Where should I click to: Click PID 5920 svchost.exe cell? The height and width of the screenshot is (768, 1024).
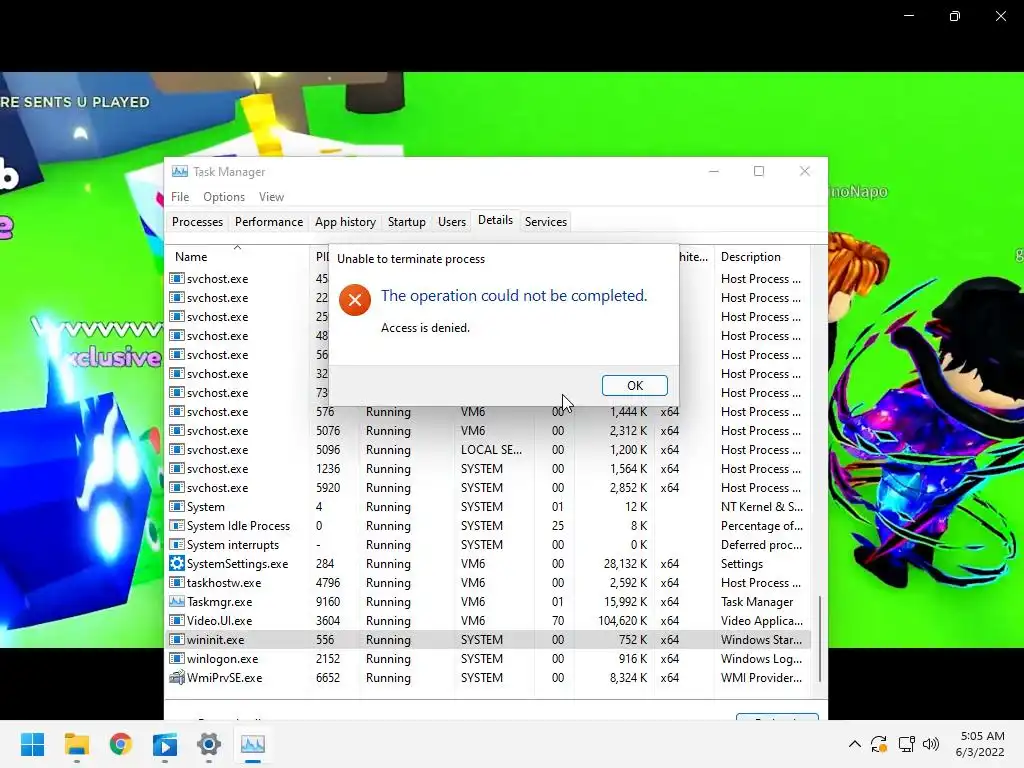(x=328, y=488)
